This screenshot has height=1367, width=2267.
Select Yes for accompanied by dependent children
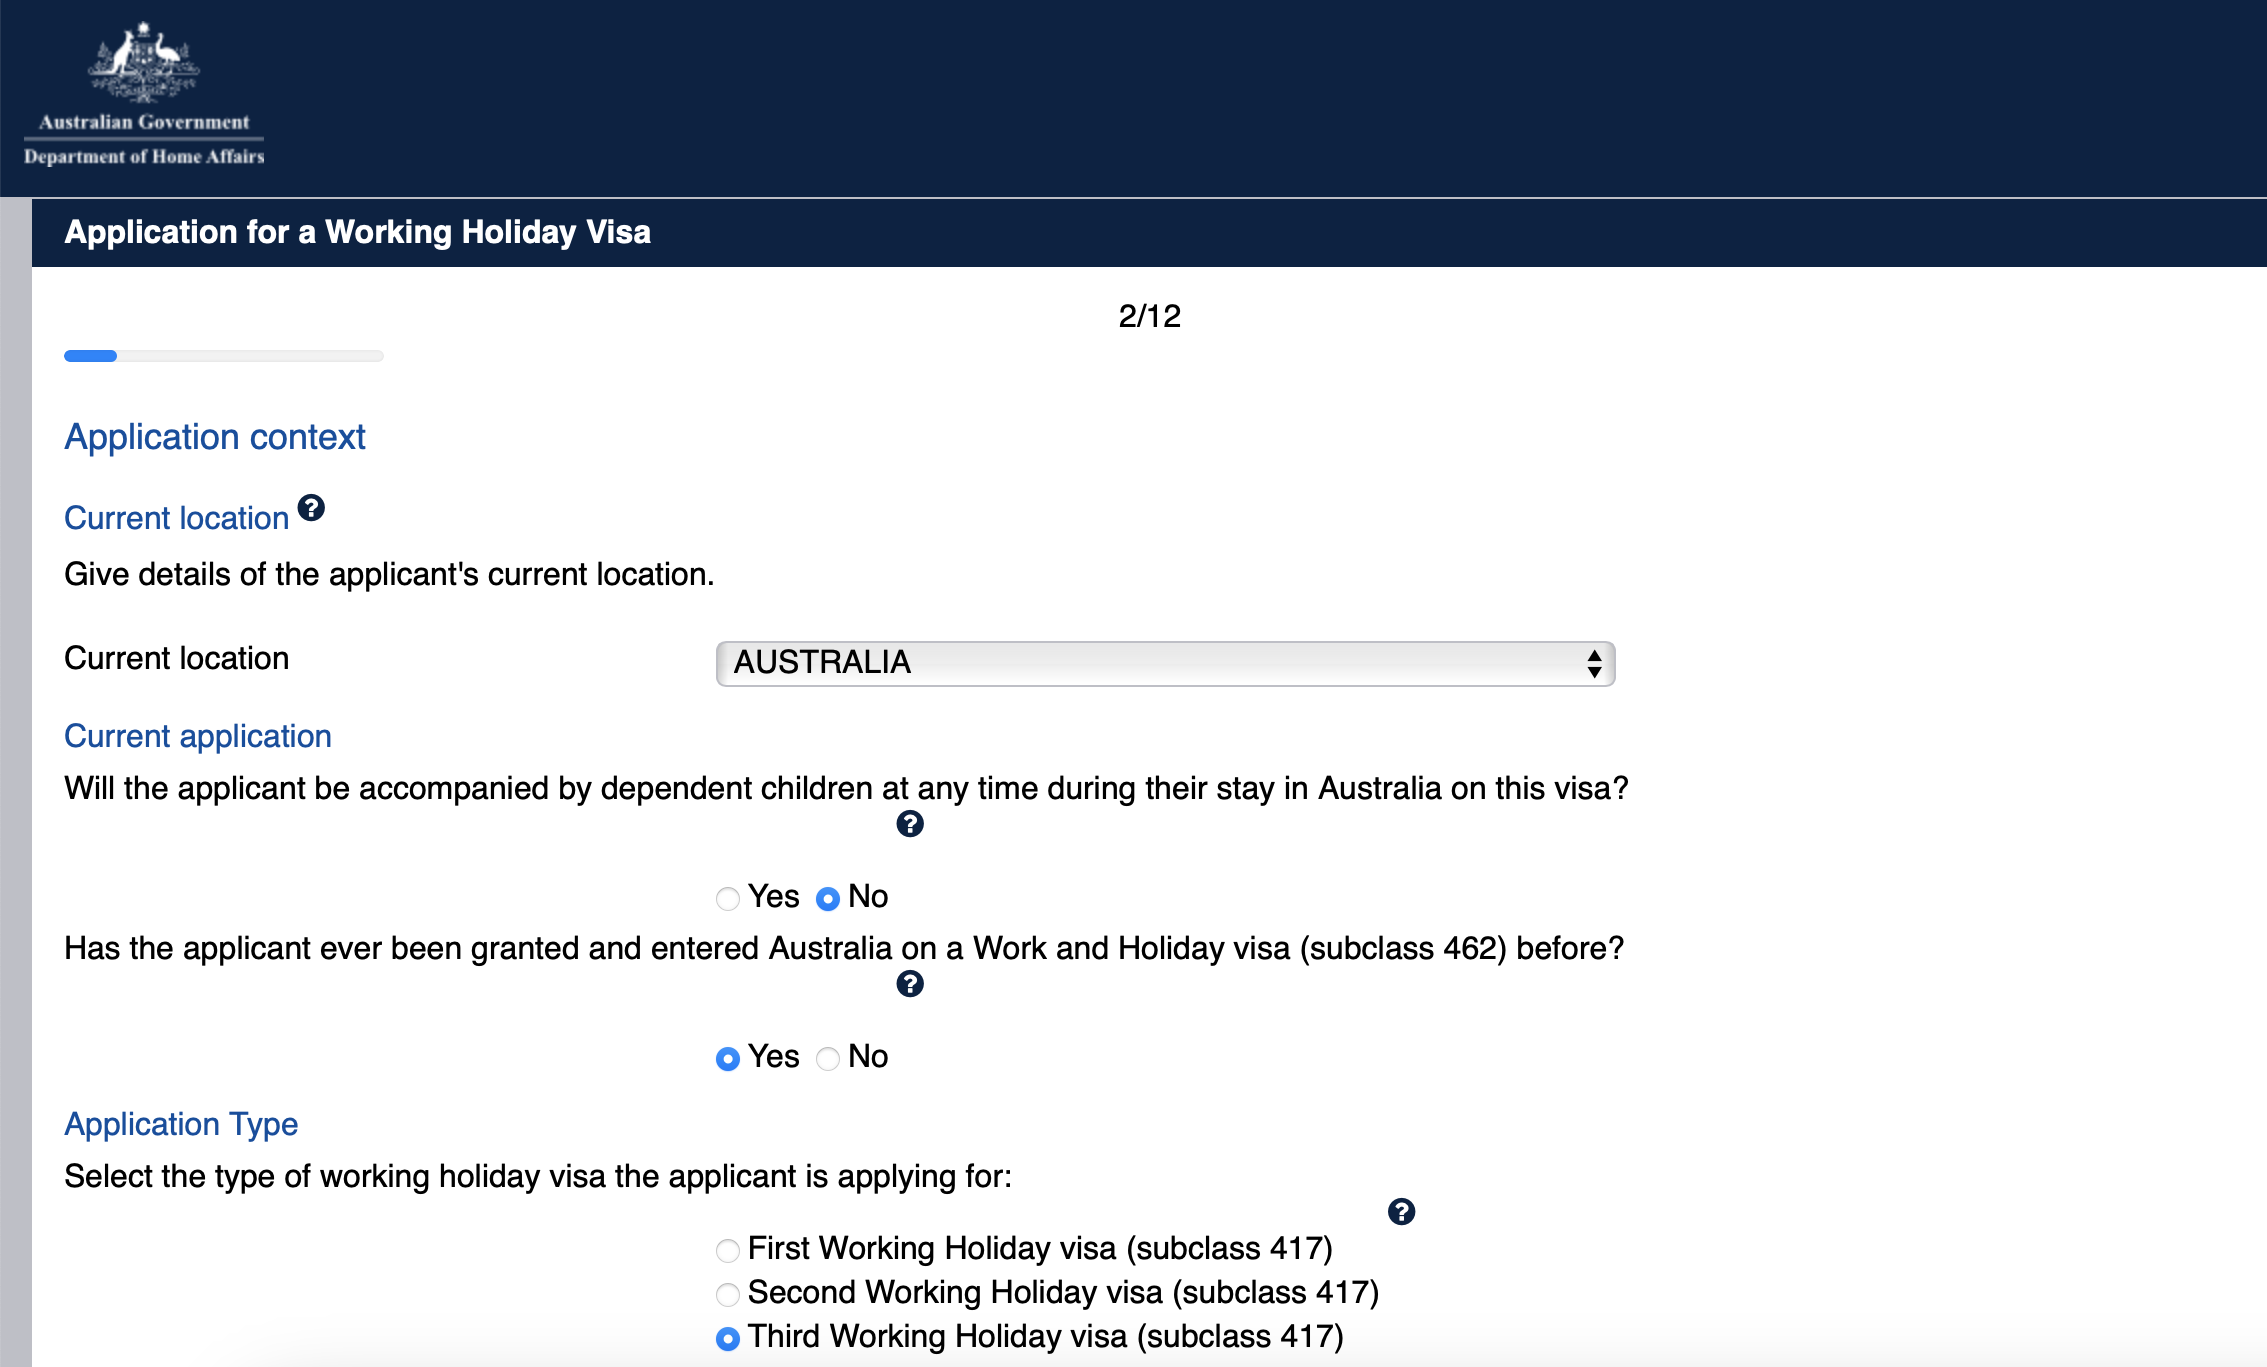[728, 898]
